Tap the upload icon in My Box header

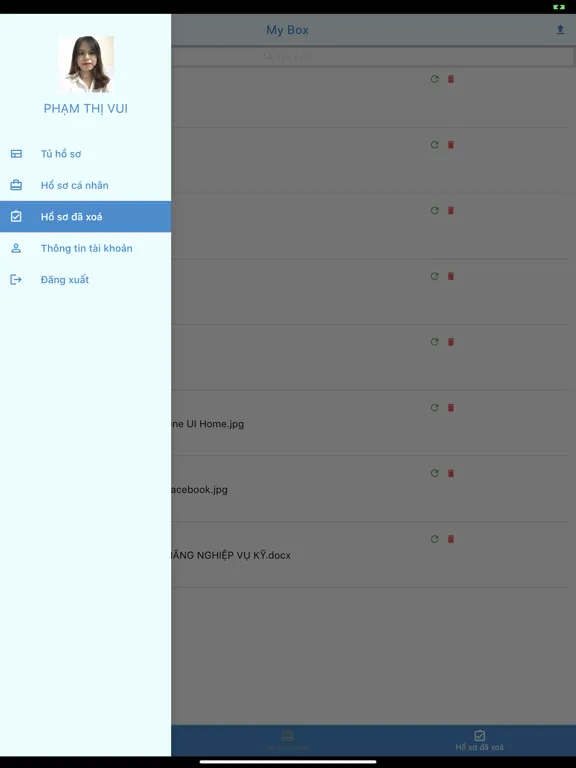560,30
